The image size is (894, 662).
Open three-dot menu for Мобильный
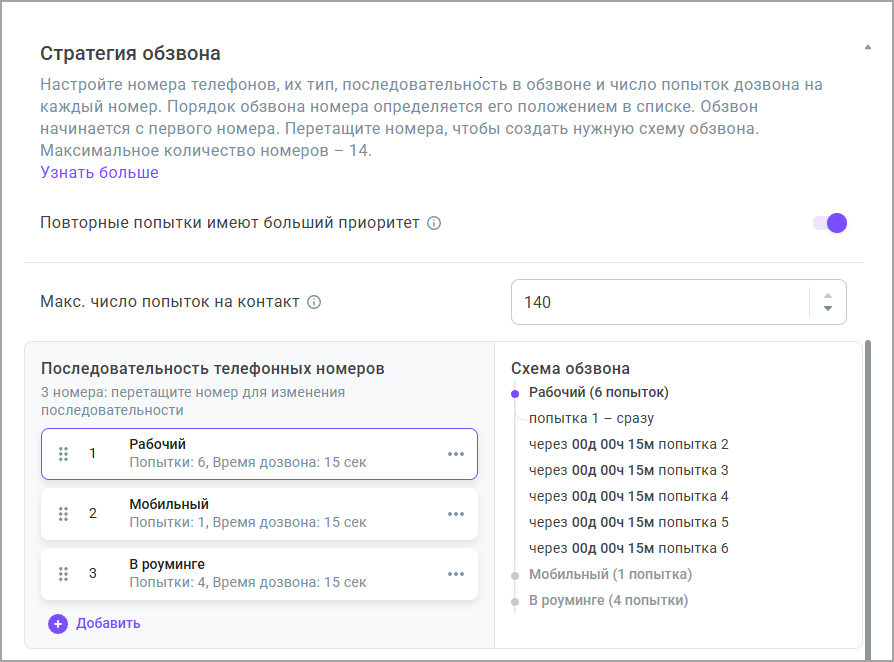click(456, 514)
